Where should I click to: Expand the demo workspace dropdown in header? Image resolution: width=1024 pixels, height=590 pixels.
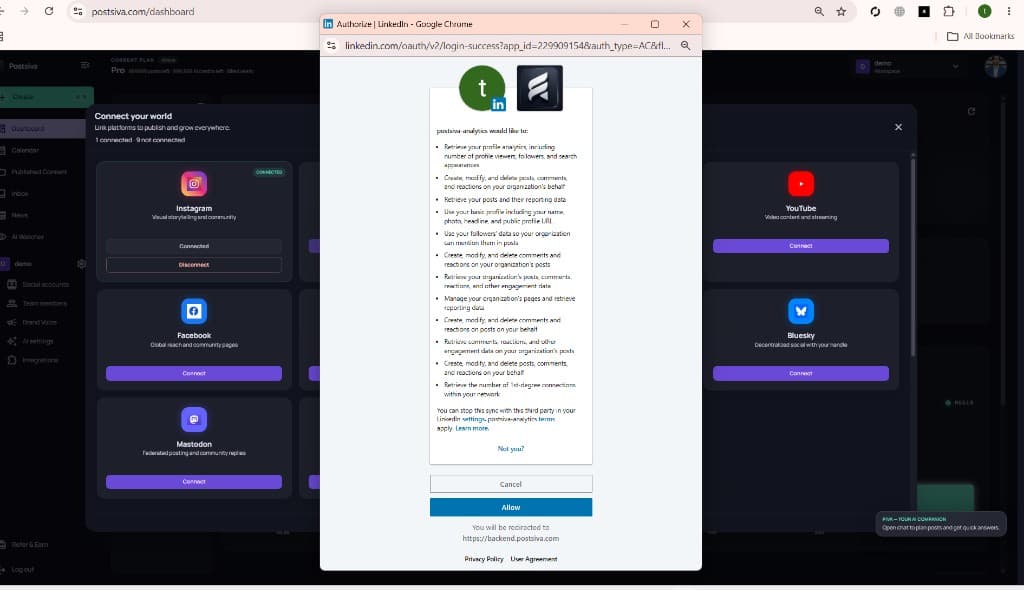(x=955, y=66)
